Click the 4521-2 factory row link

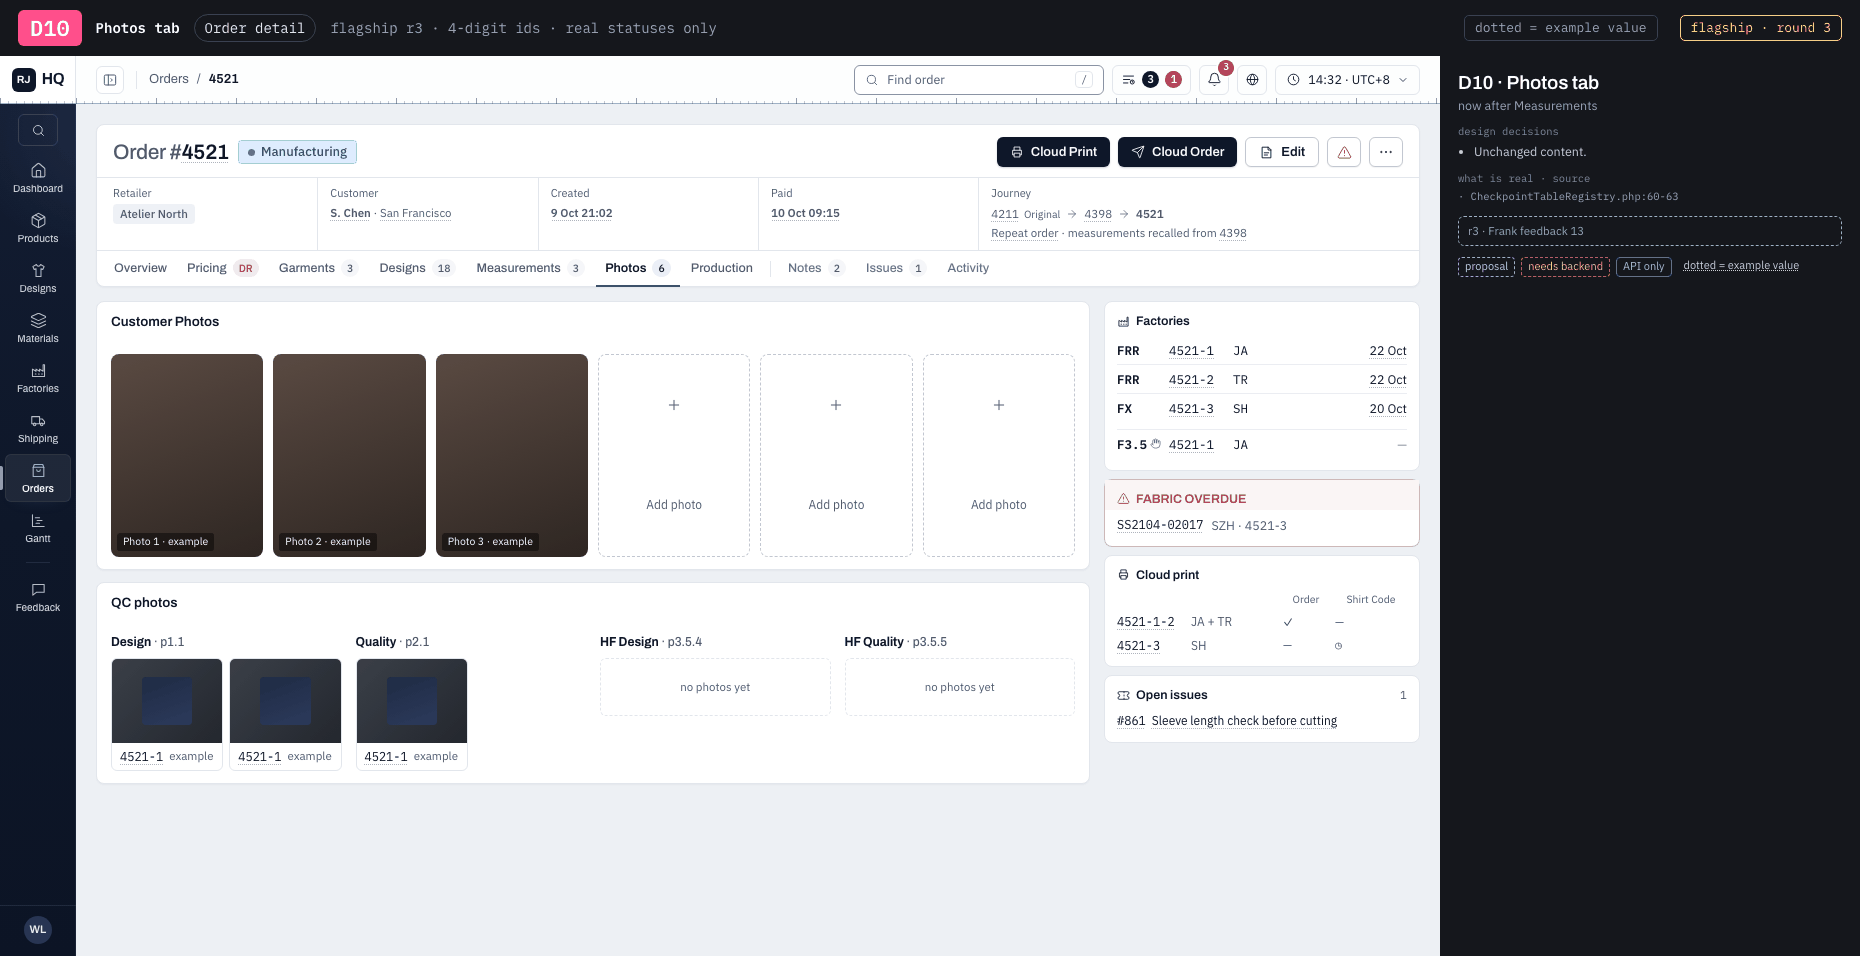pos(1191,380)
